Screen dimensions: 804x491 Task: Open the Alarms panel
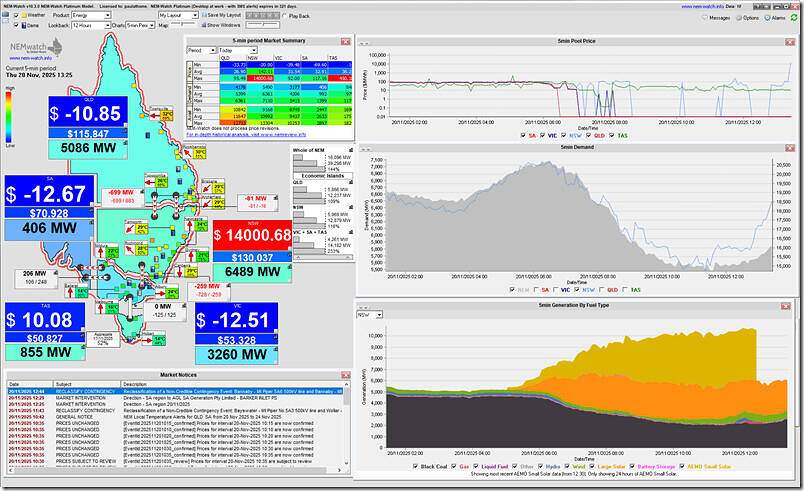(x=775, y=18)
